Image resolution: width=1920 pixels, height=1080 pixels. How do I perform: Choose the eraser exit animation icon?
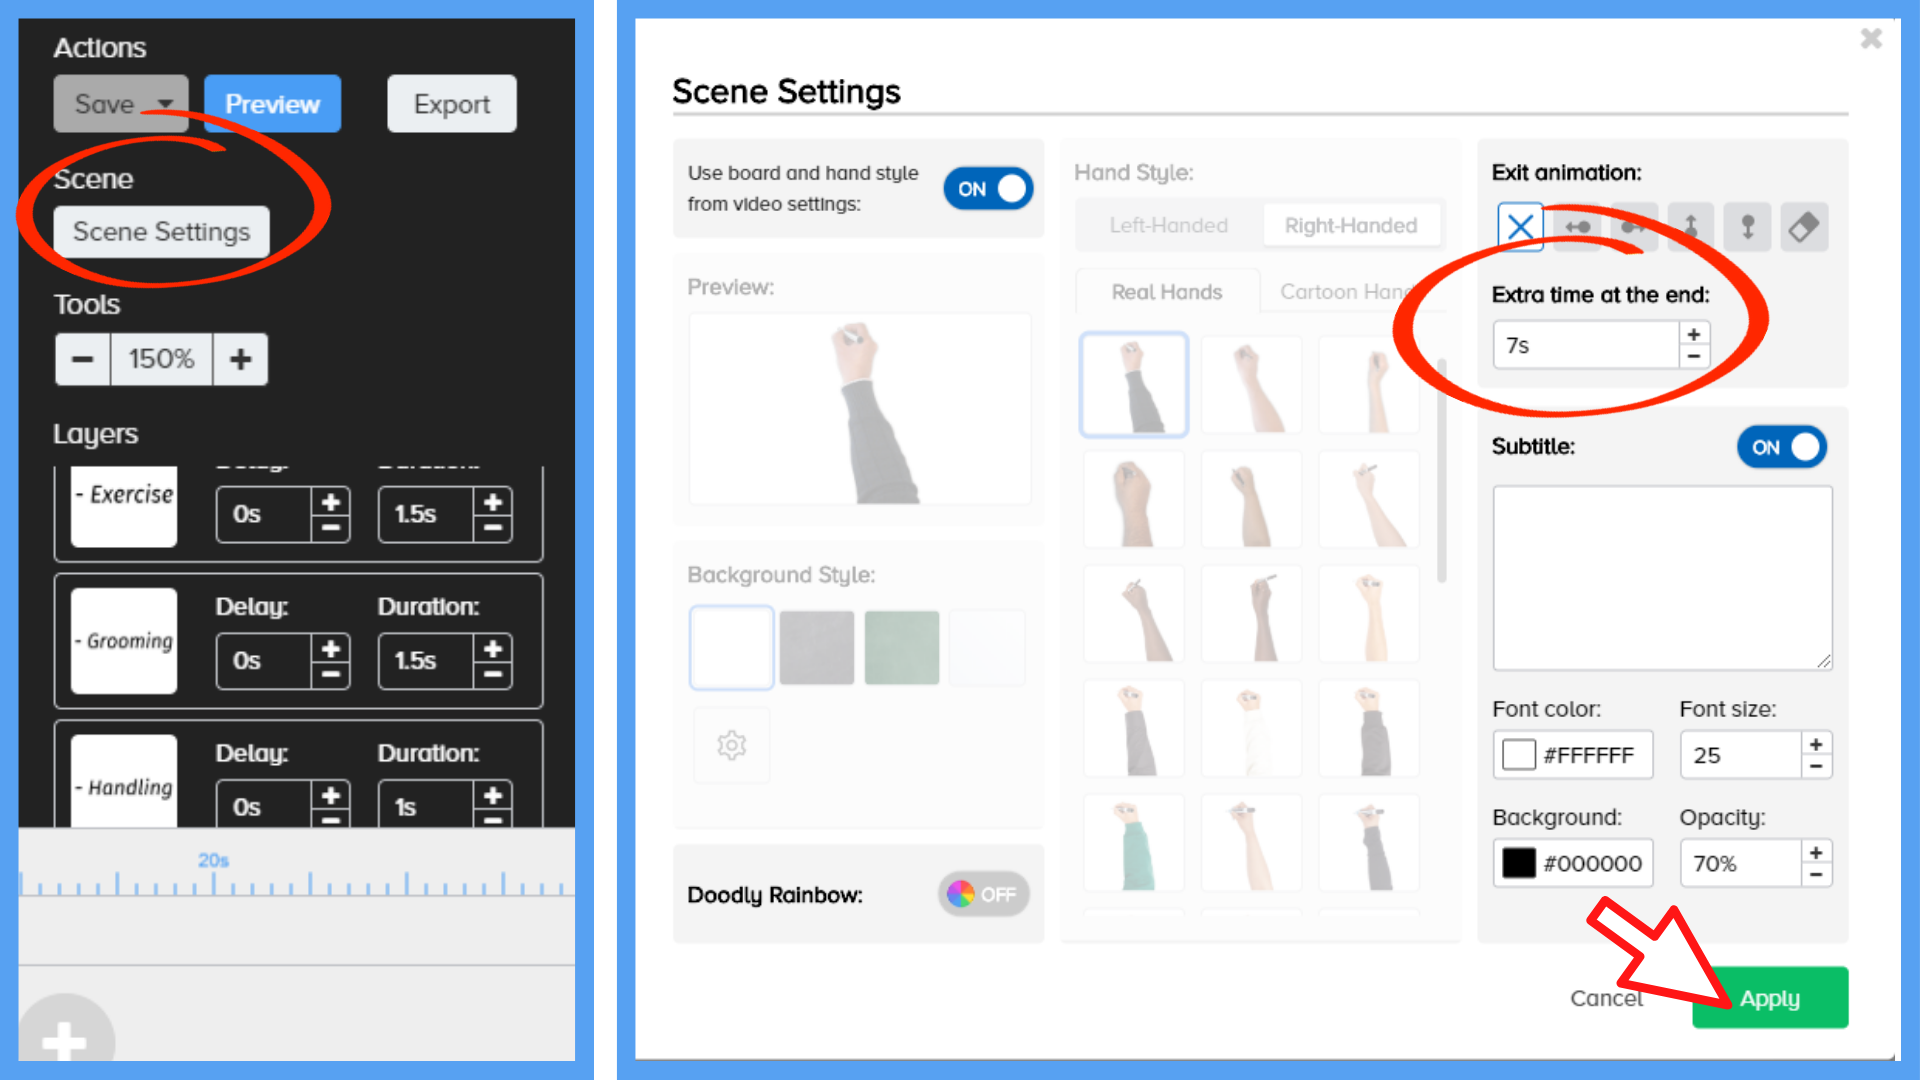coord(1804,227)
